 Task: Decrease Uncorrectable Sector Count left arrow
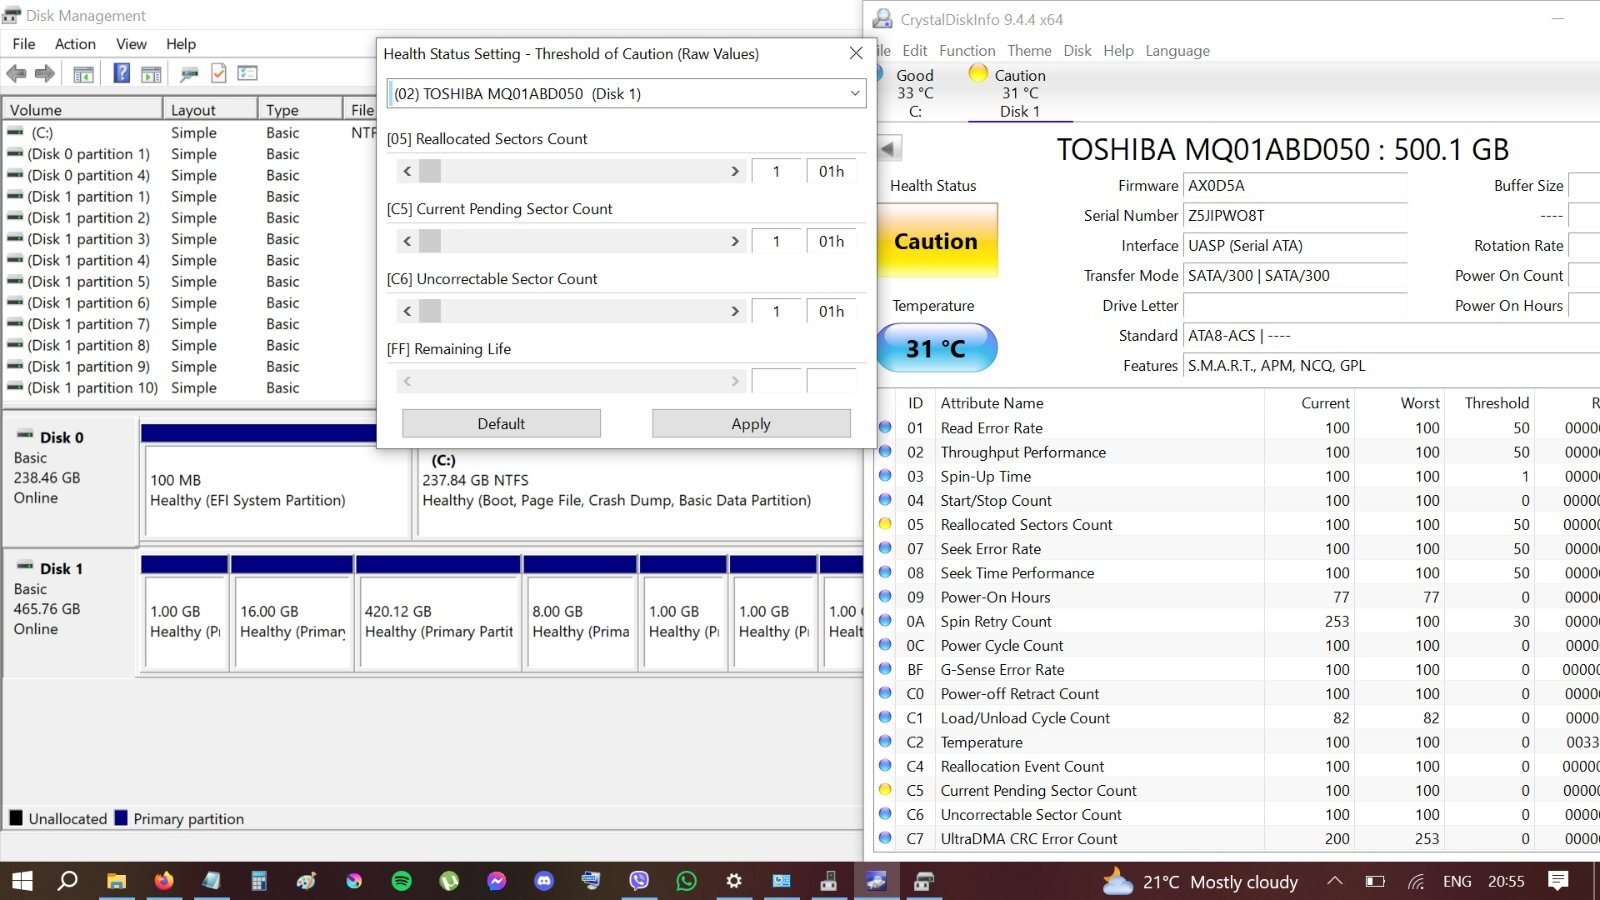click(407, 311)
